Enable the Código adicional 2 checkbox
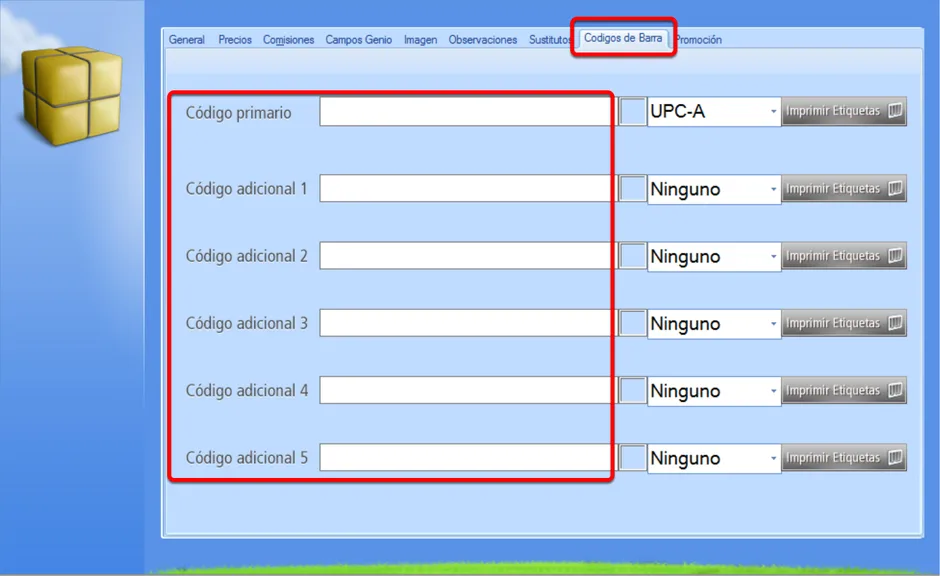The height and width of the screenshot is (576, 940). coord(632,256)
